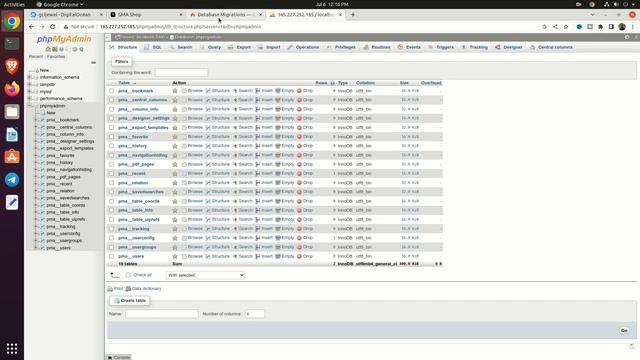Image resolution: width=640 pixels, height=360 pixels.
Task: Click the phpMyAdmin home icon
Action: 48,49
